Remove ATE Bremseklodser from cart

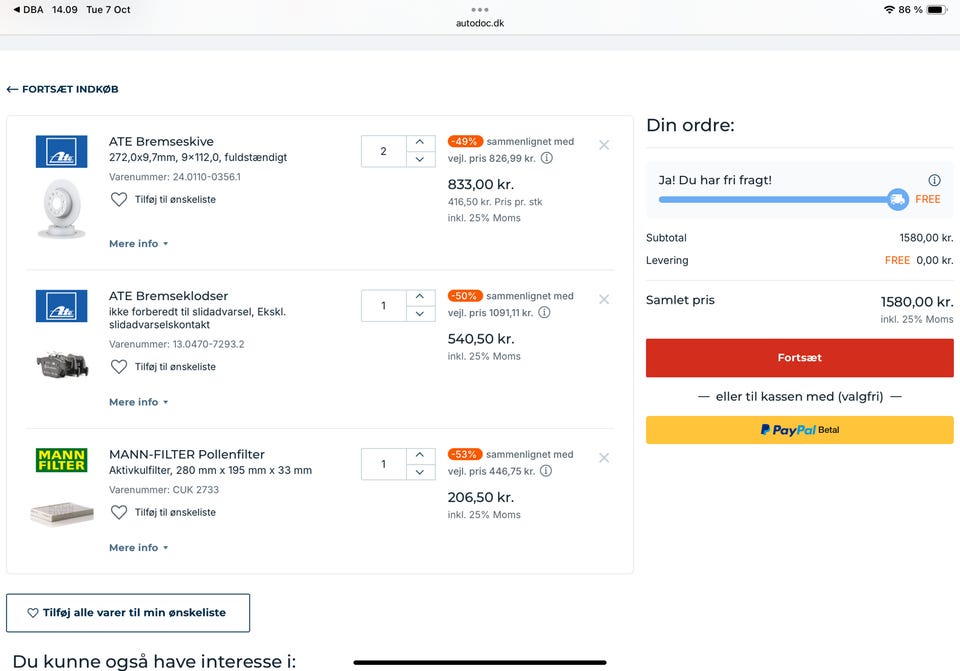[x=604, y=299]
